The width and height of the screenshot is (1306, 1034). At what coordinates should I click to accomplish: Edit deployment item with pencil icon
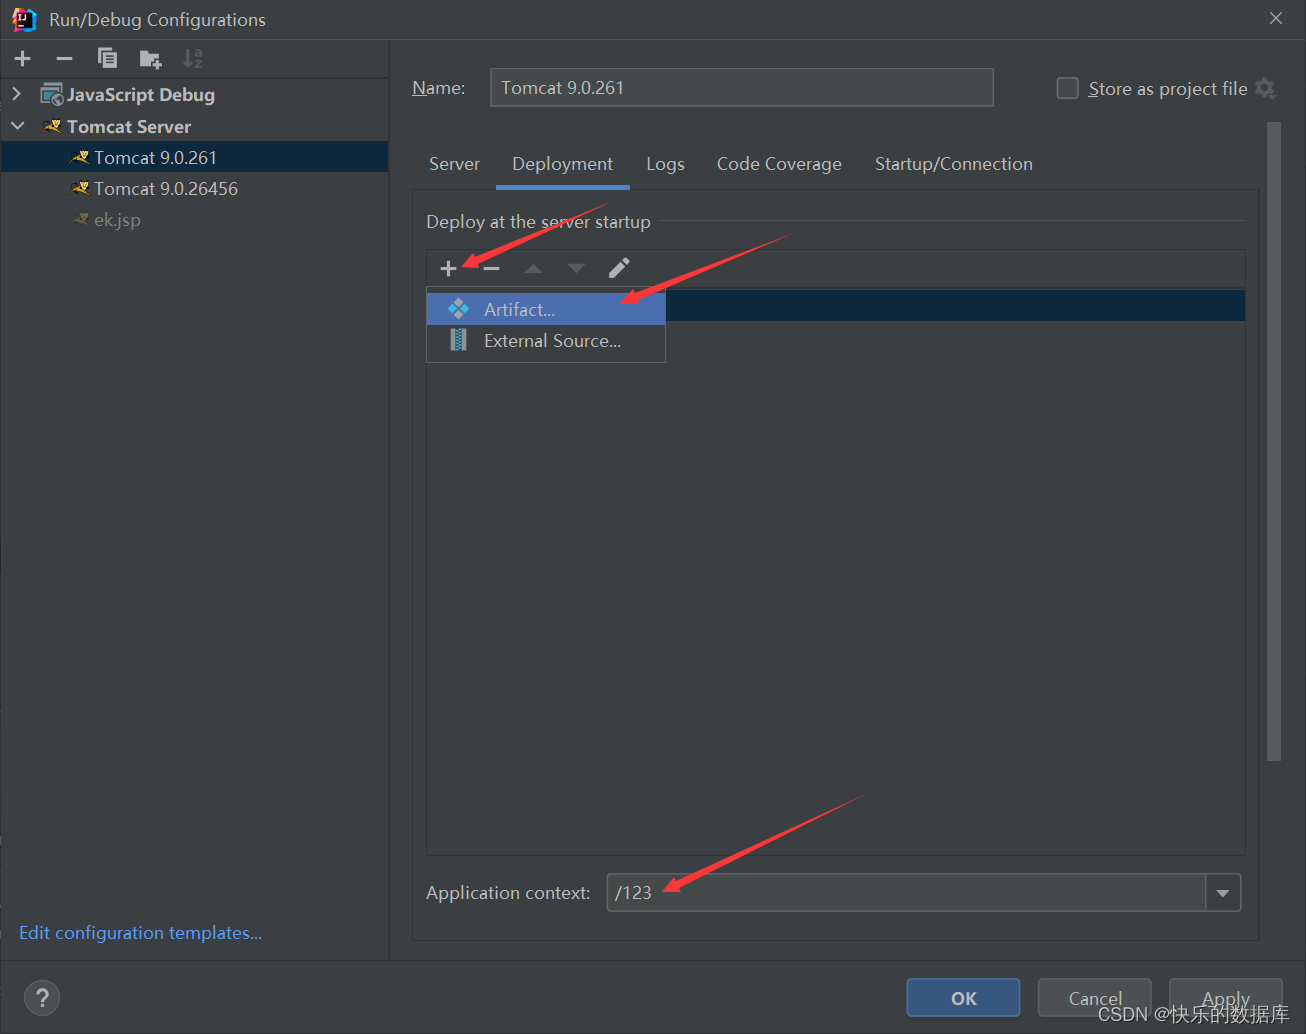pos(619,268)
